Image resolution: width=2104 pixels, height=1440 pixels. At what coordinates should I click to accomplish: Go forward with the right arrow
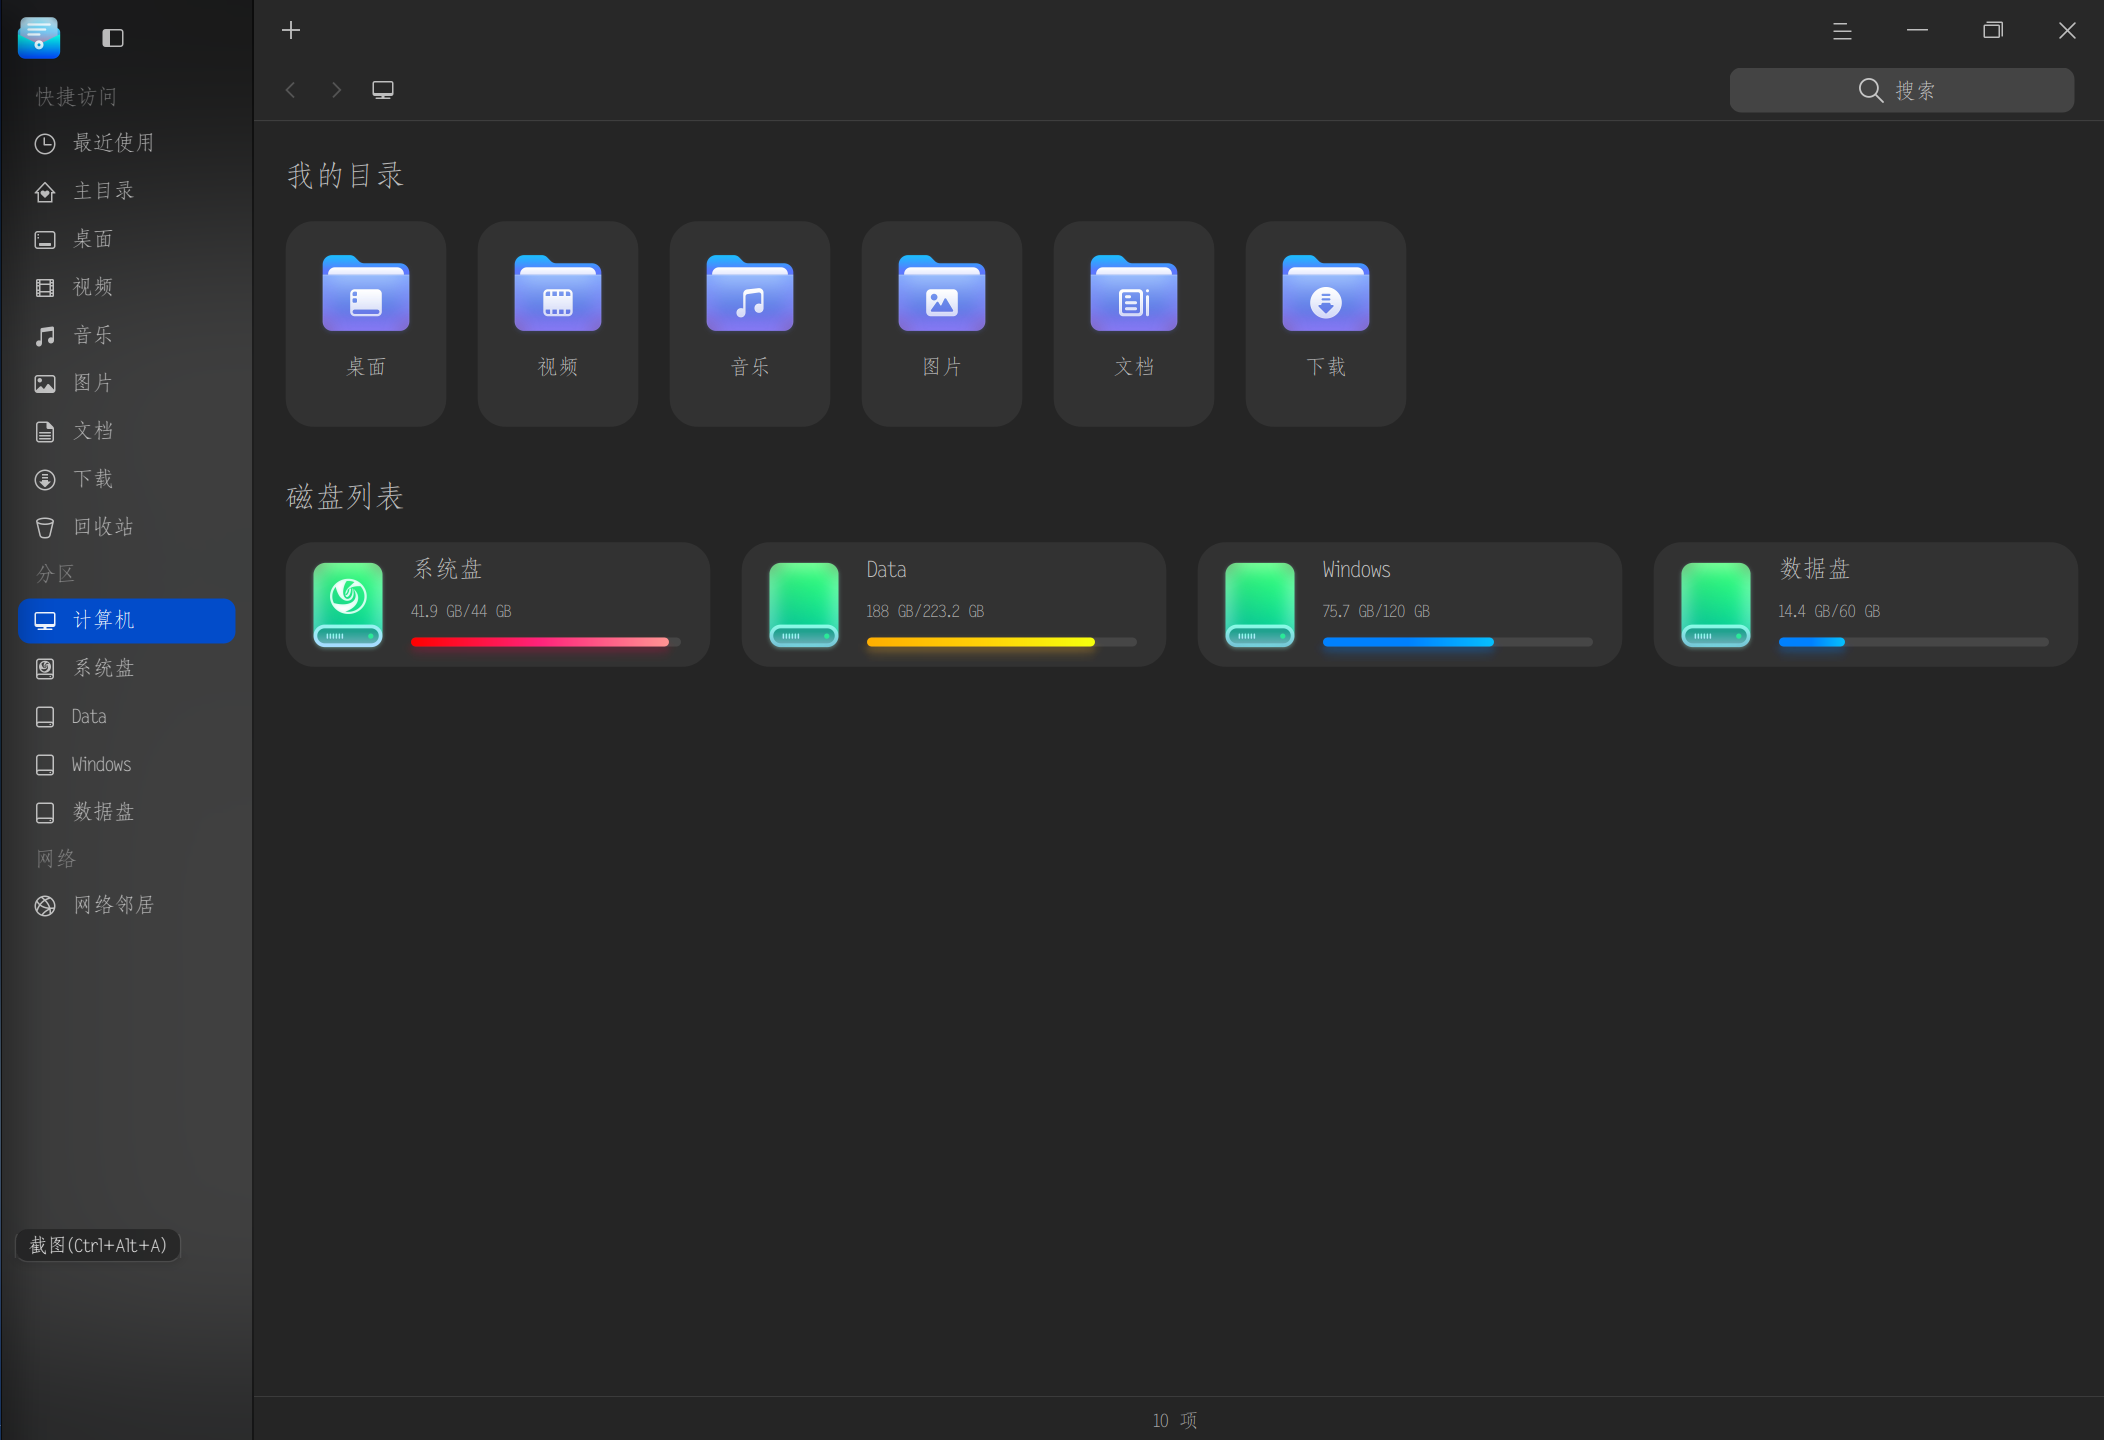336,90
